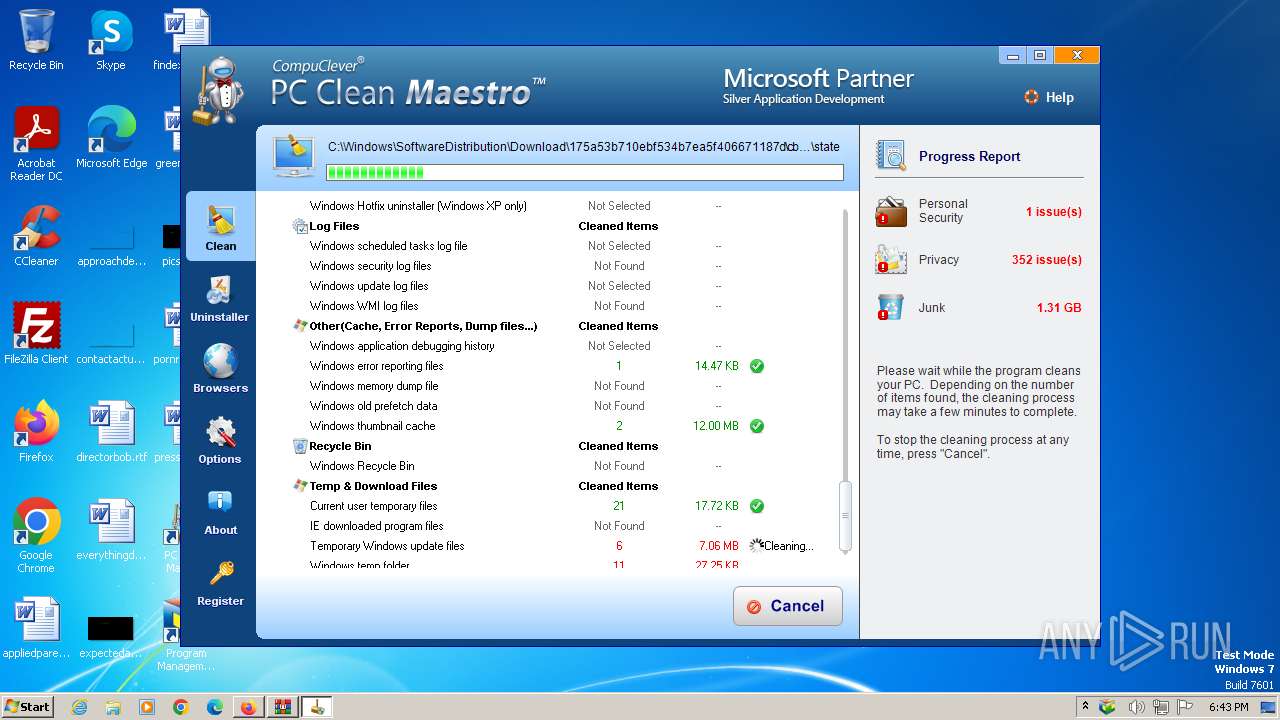Viewport: 1280px width, 720px height.
Task: Click the Microsoft Partner logo text
Action: point(818,85)
